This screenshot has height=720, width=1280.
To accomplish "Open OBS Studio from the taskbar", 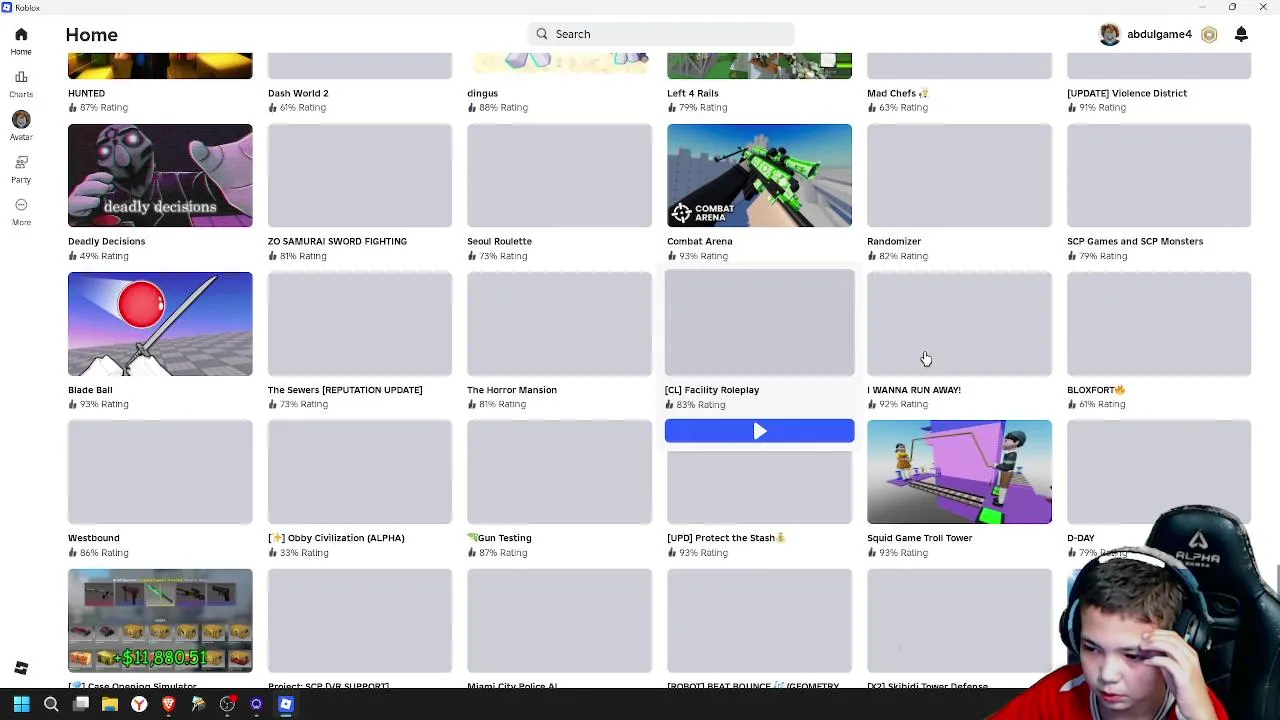I will pyautogui.click(x=227, y=704).
